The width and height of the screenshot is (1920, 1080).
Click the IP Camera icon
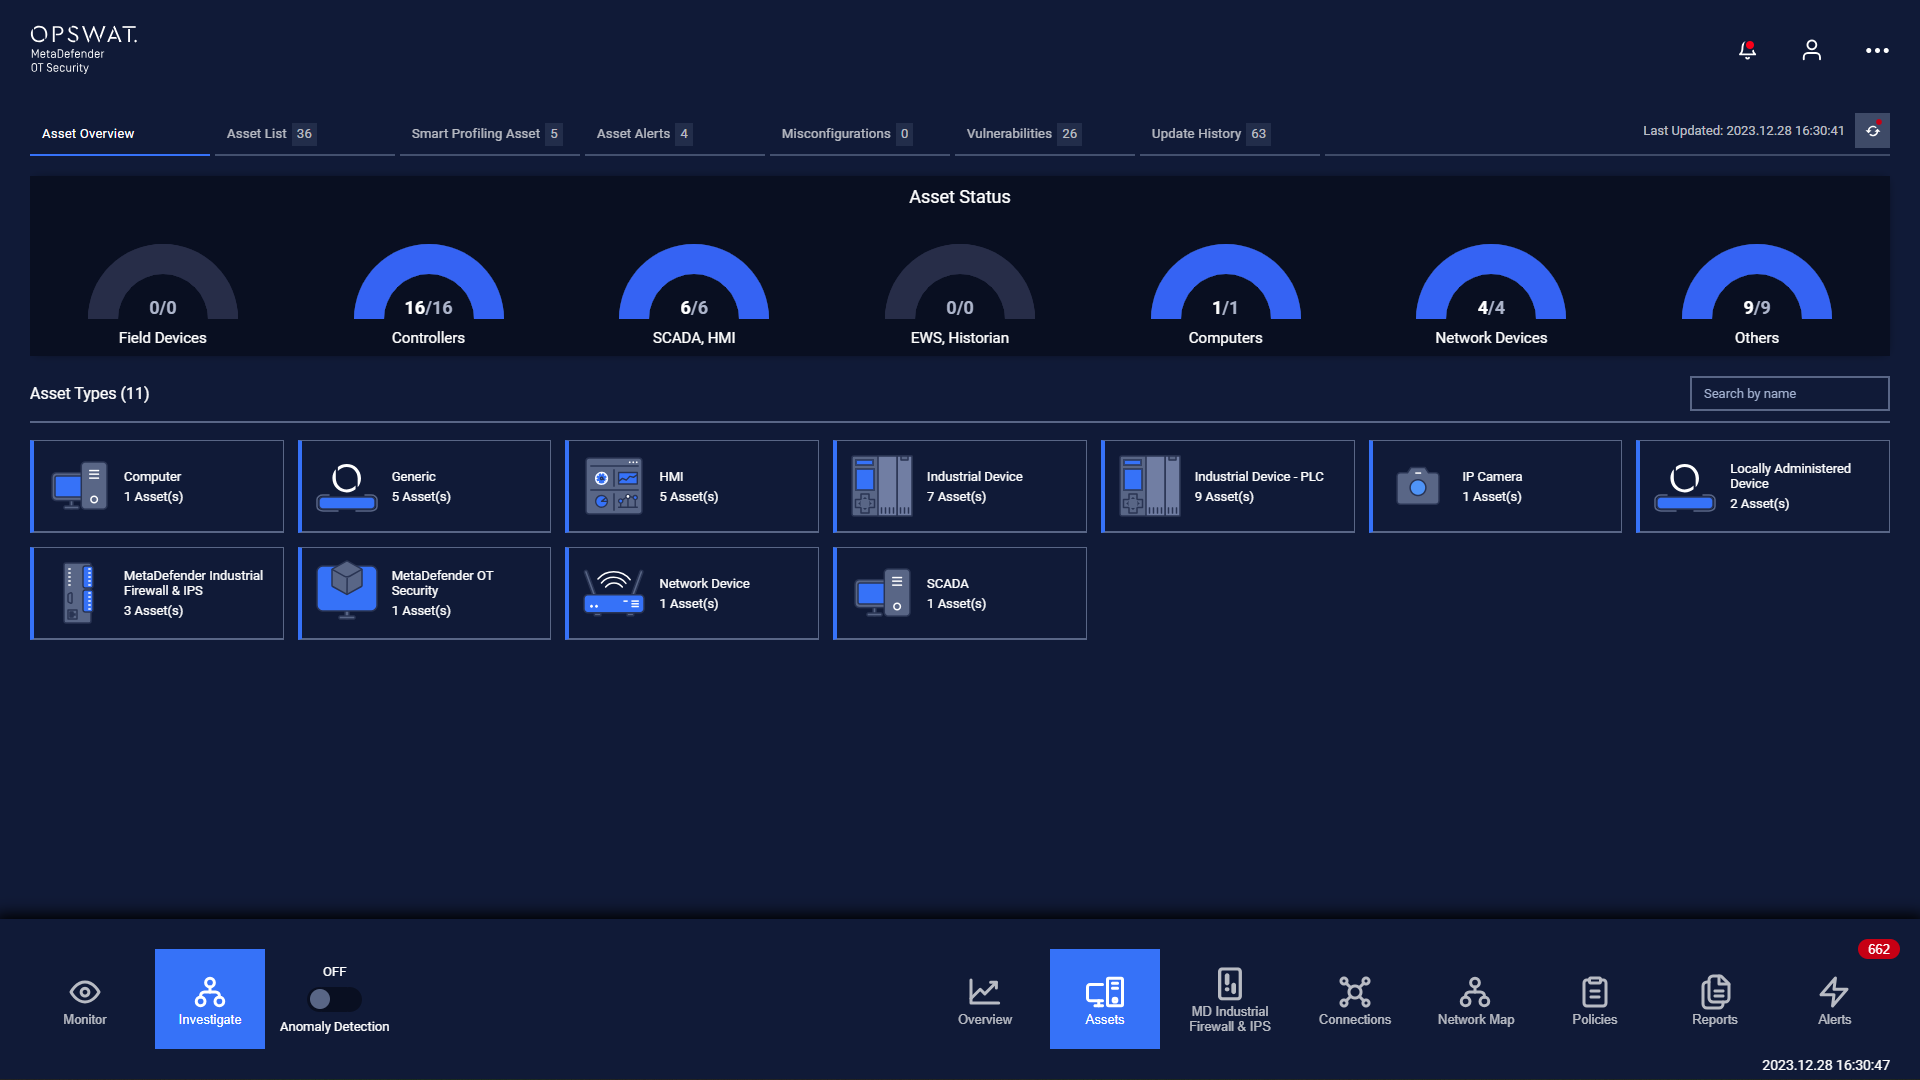tap(1417, 486)
